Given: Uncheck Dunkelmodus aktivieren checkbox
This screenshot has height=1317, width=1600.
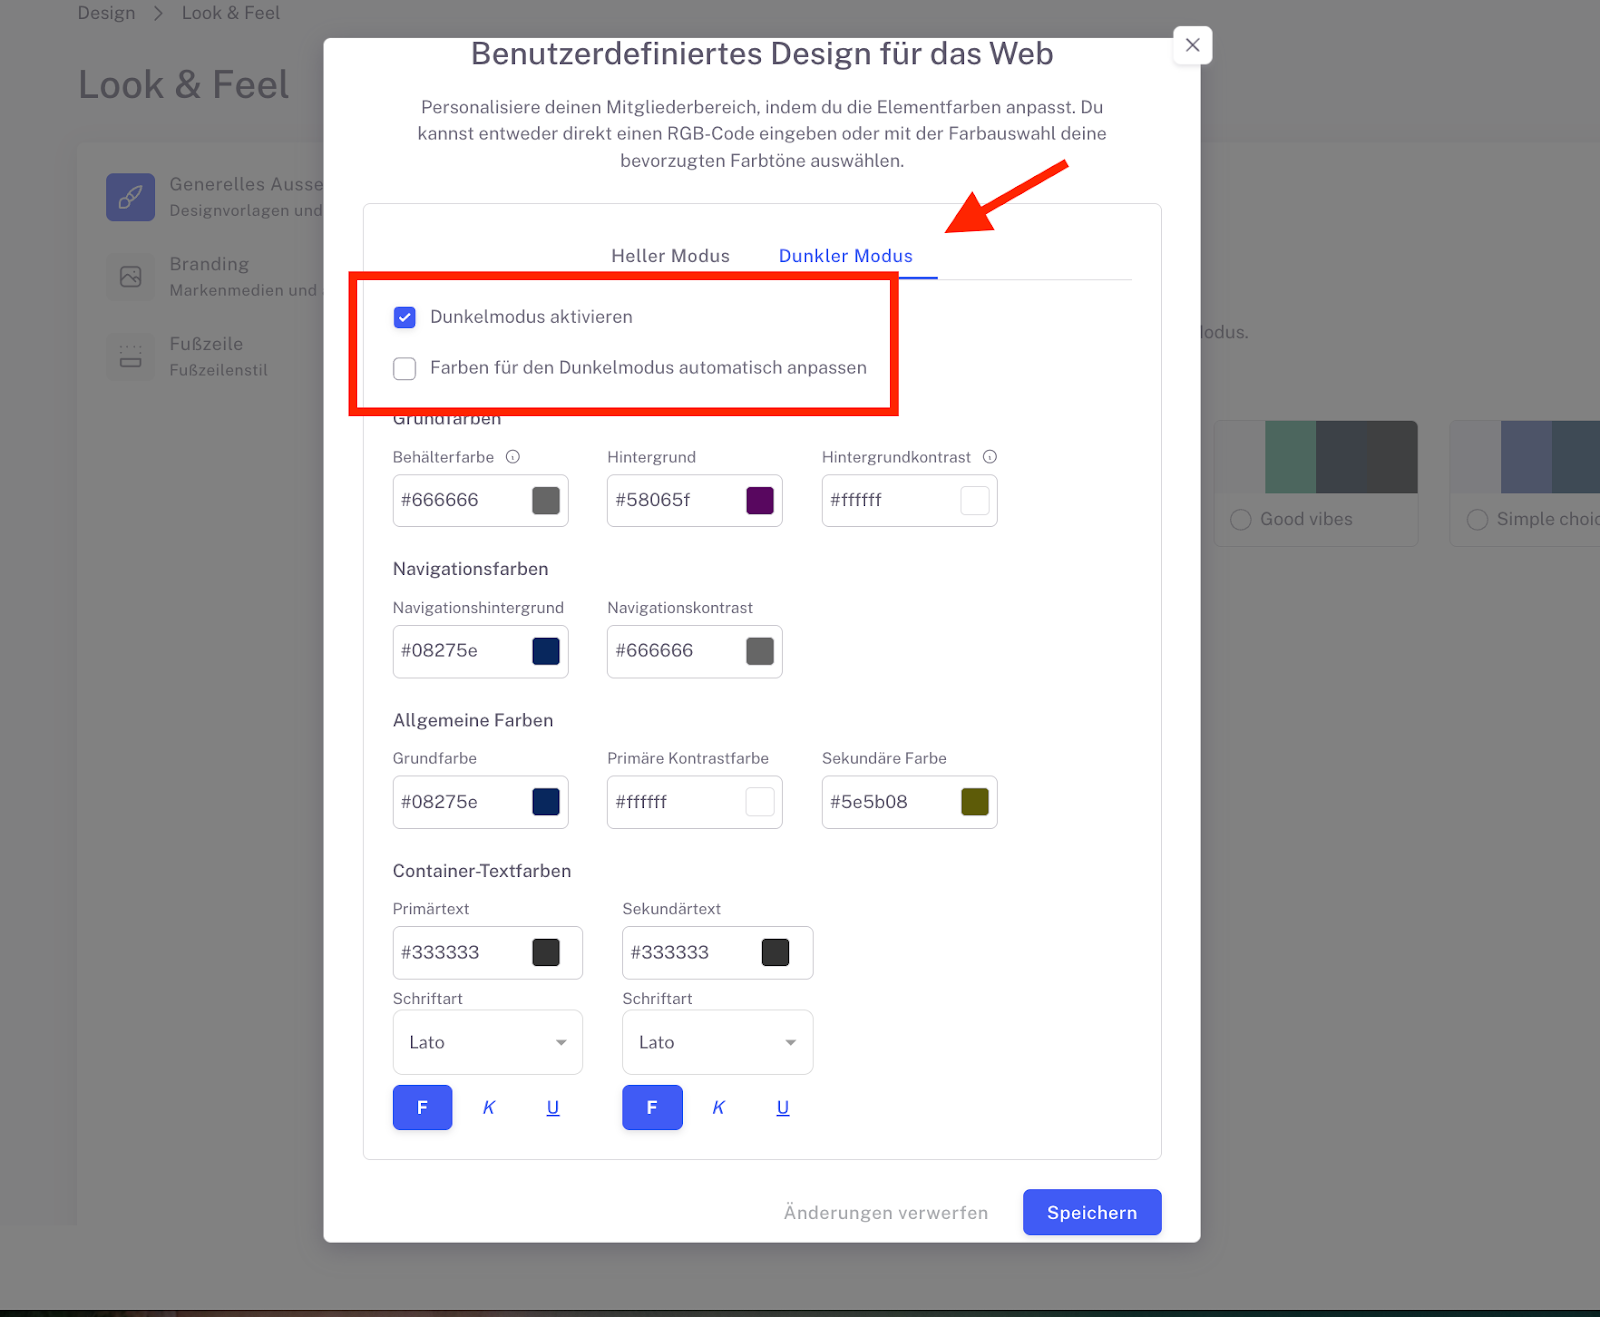Looking at the screenshot, I should pyautogui.click(x=405, y=317).
